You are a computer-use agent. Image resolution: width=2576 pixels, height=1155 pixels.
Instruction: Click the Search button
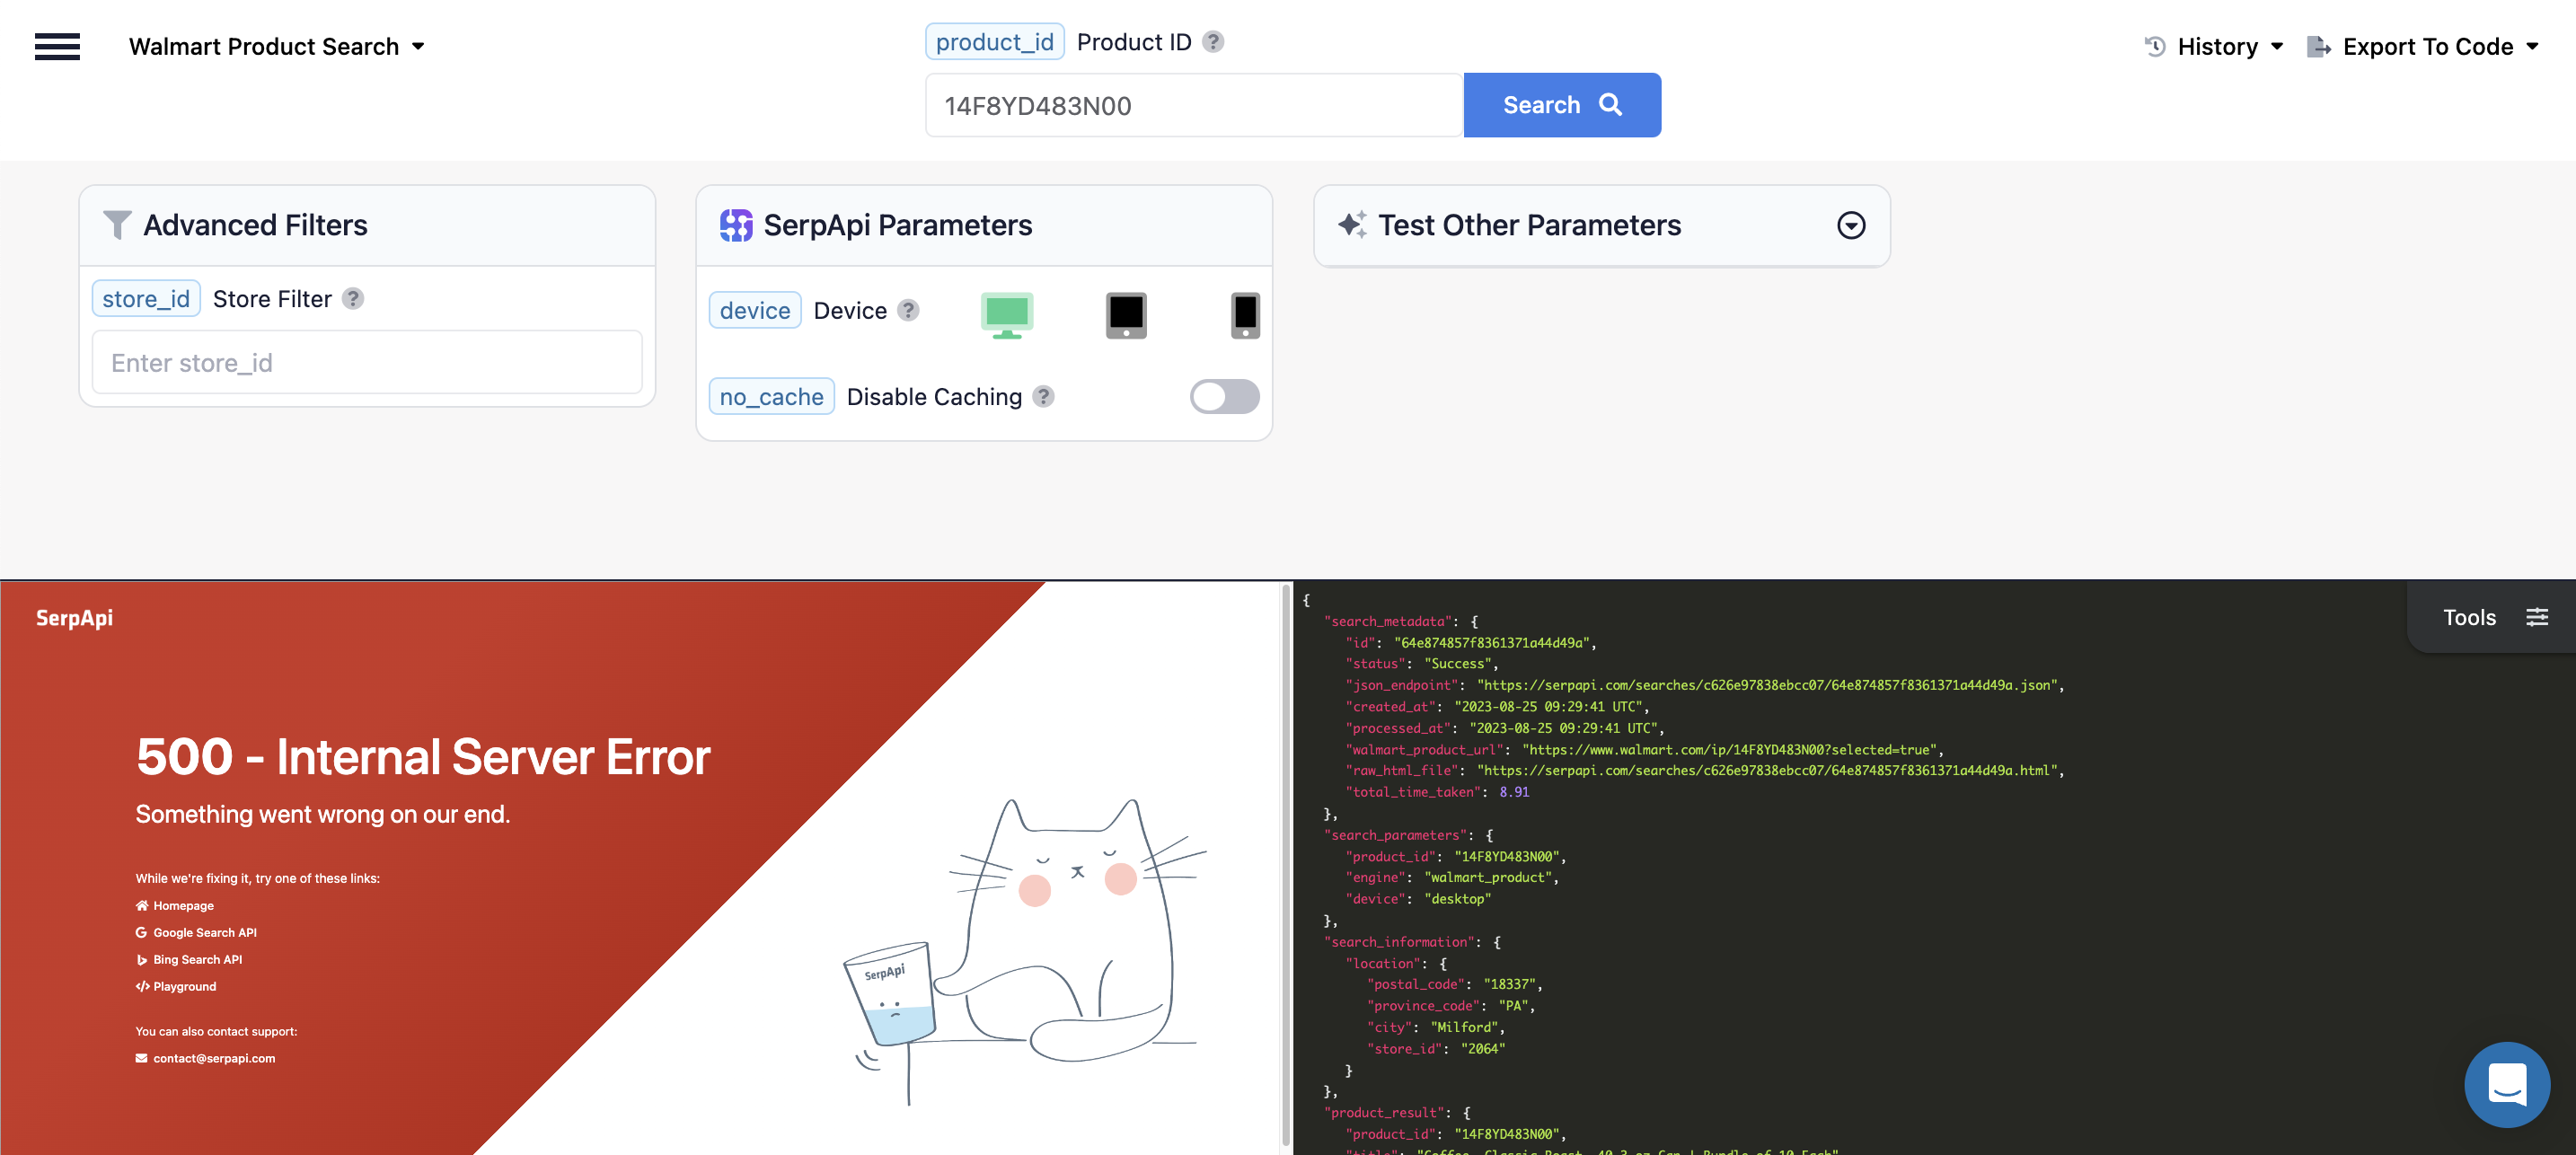coord(1561,104)
